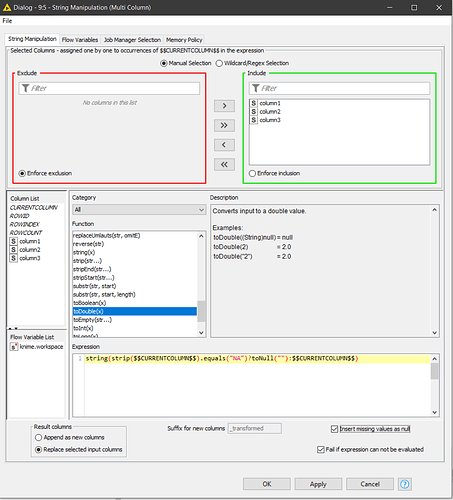Click the Apply button
453x500 pixels.
click(x=318, y=484)
